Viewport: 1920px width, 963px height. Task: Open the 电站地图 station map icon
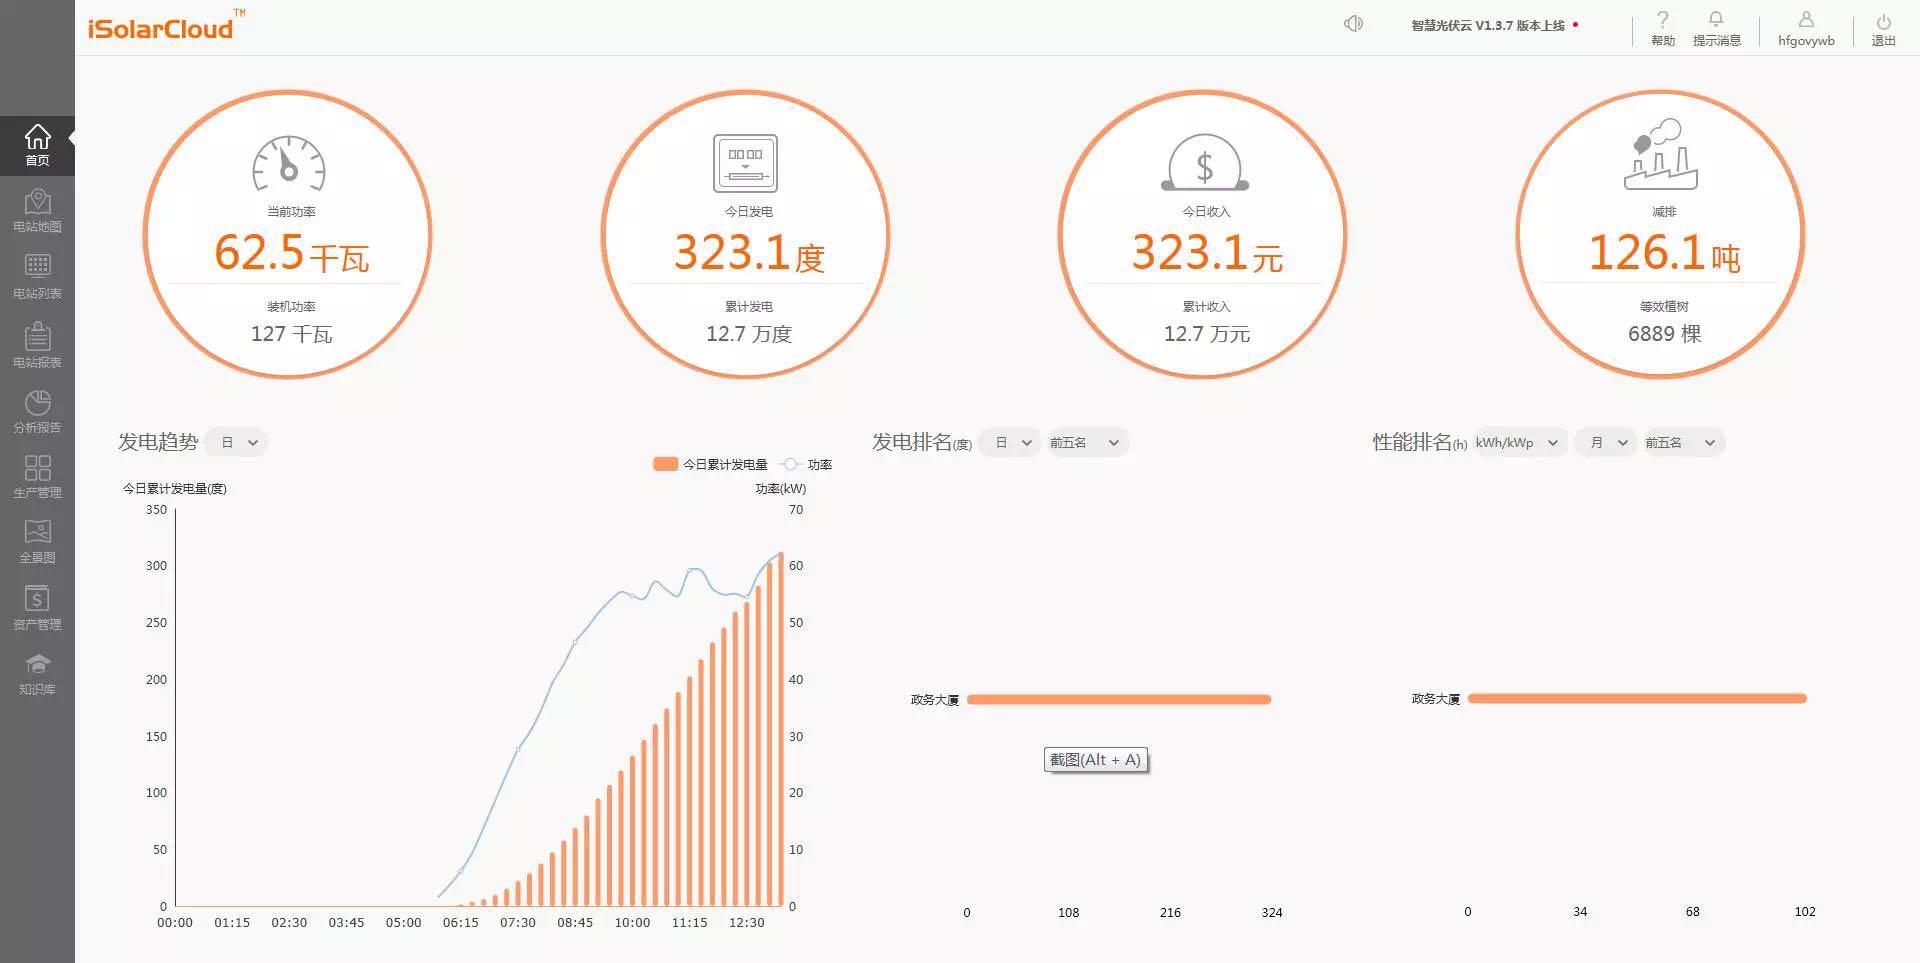coord(37,211)
